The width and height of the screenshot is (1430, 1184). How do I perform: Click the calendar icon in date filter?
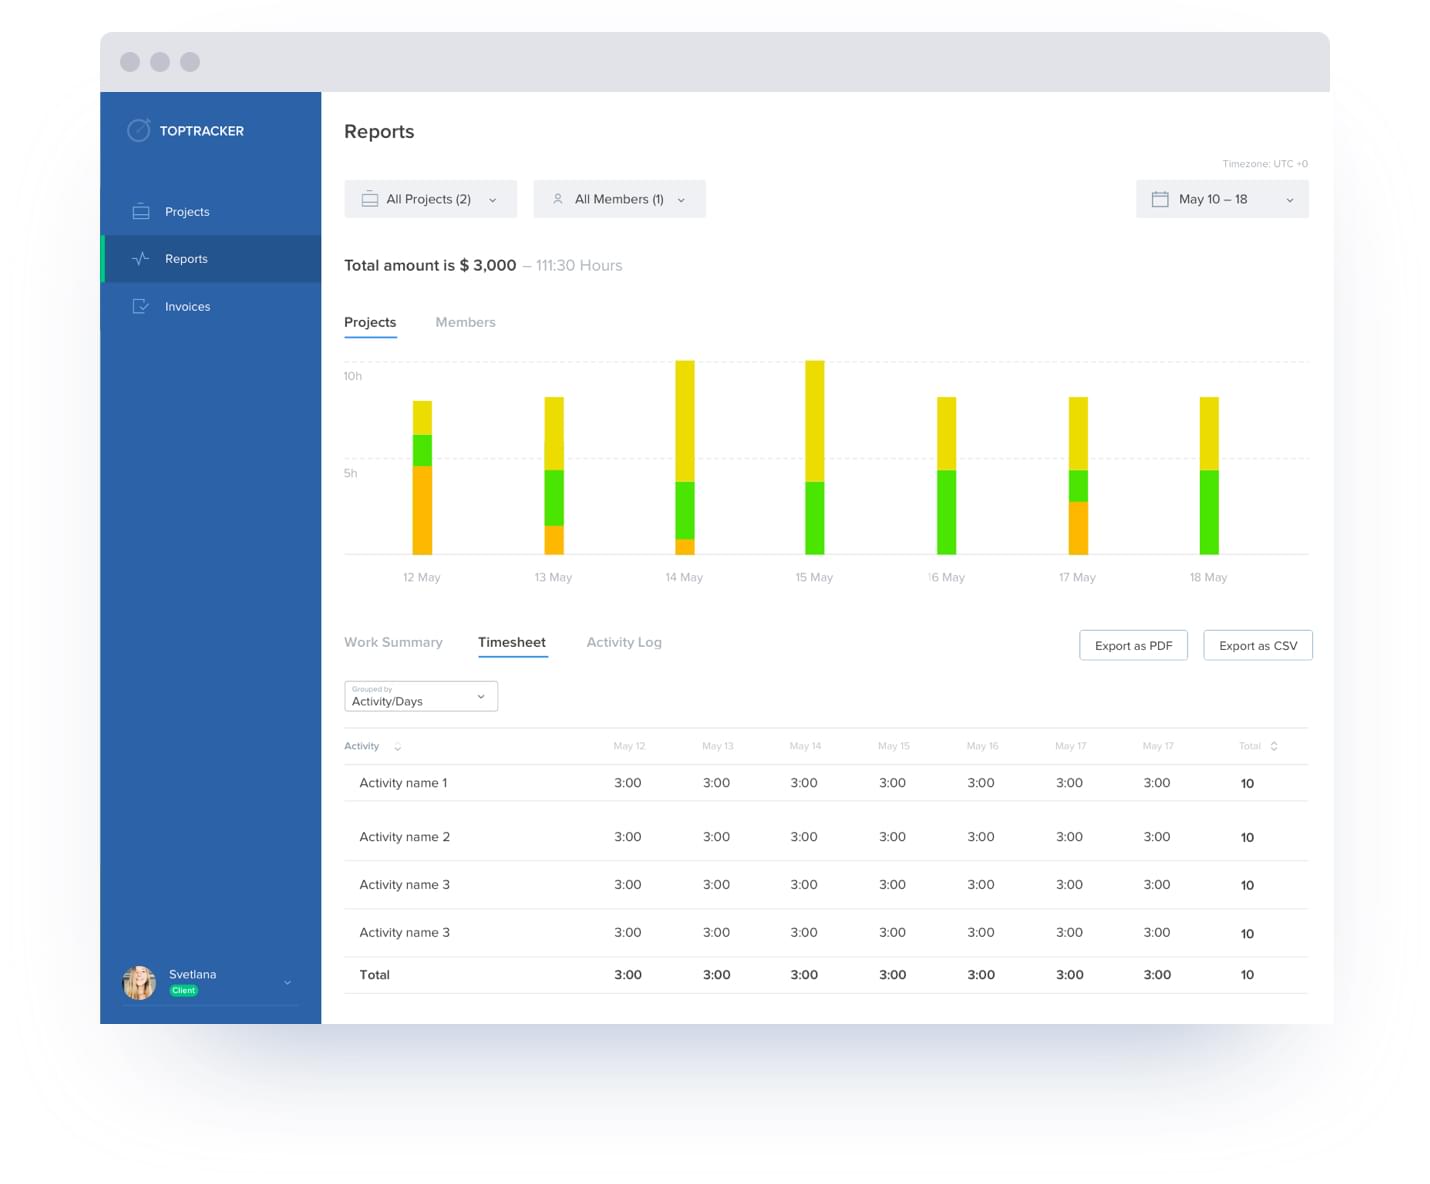point(1160,199)
